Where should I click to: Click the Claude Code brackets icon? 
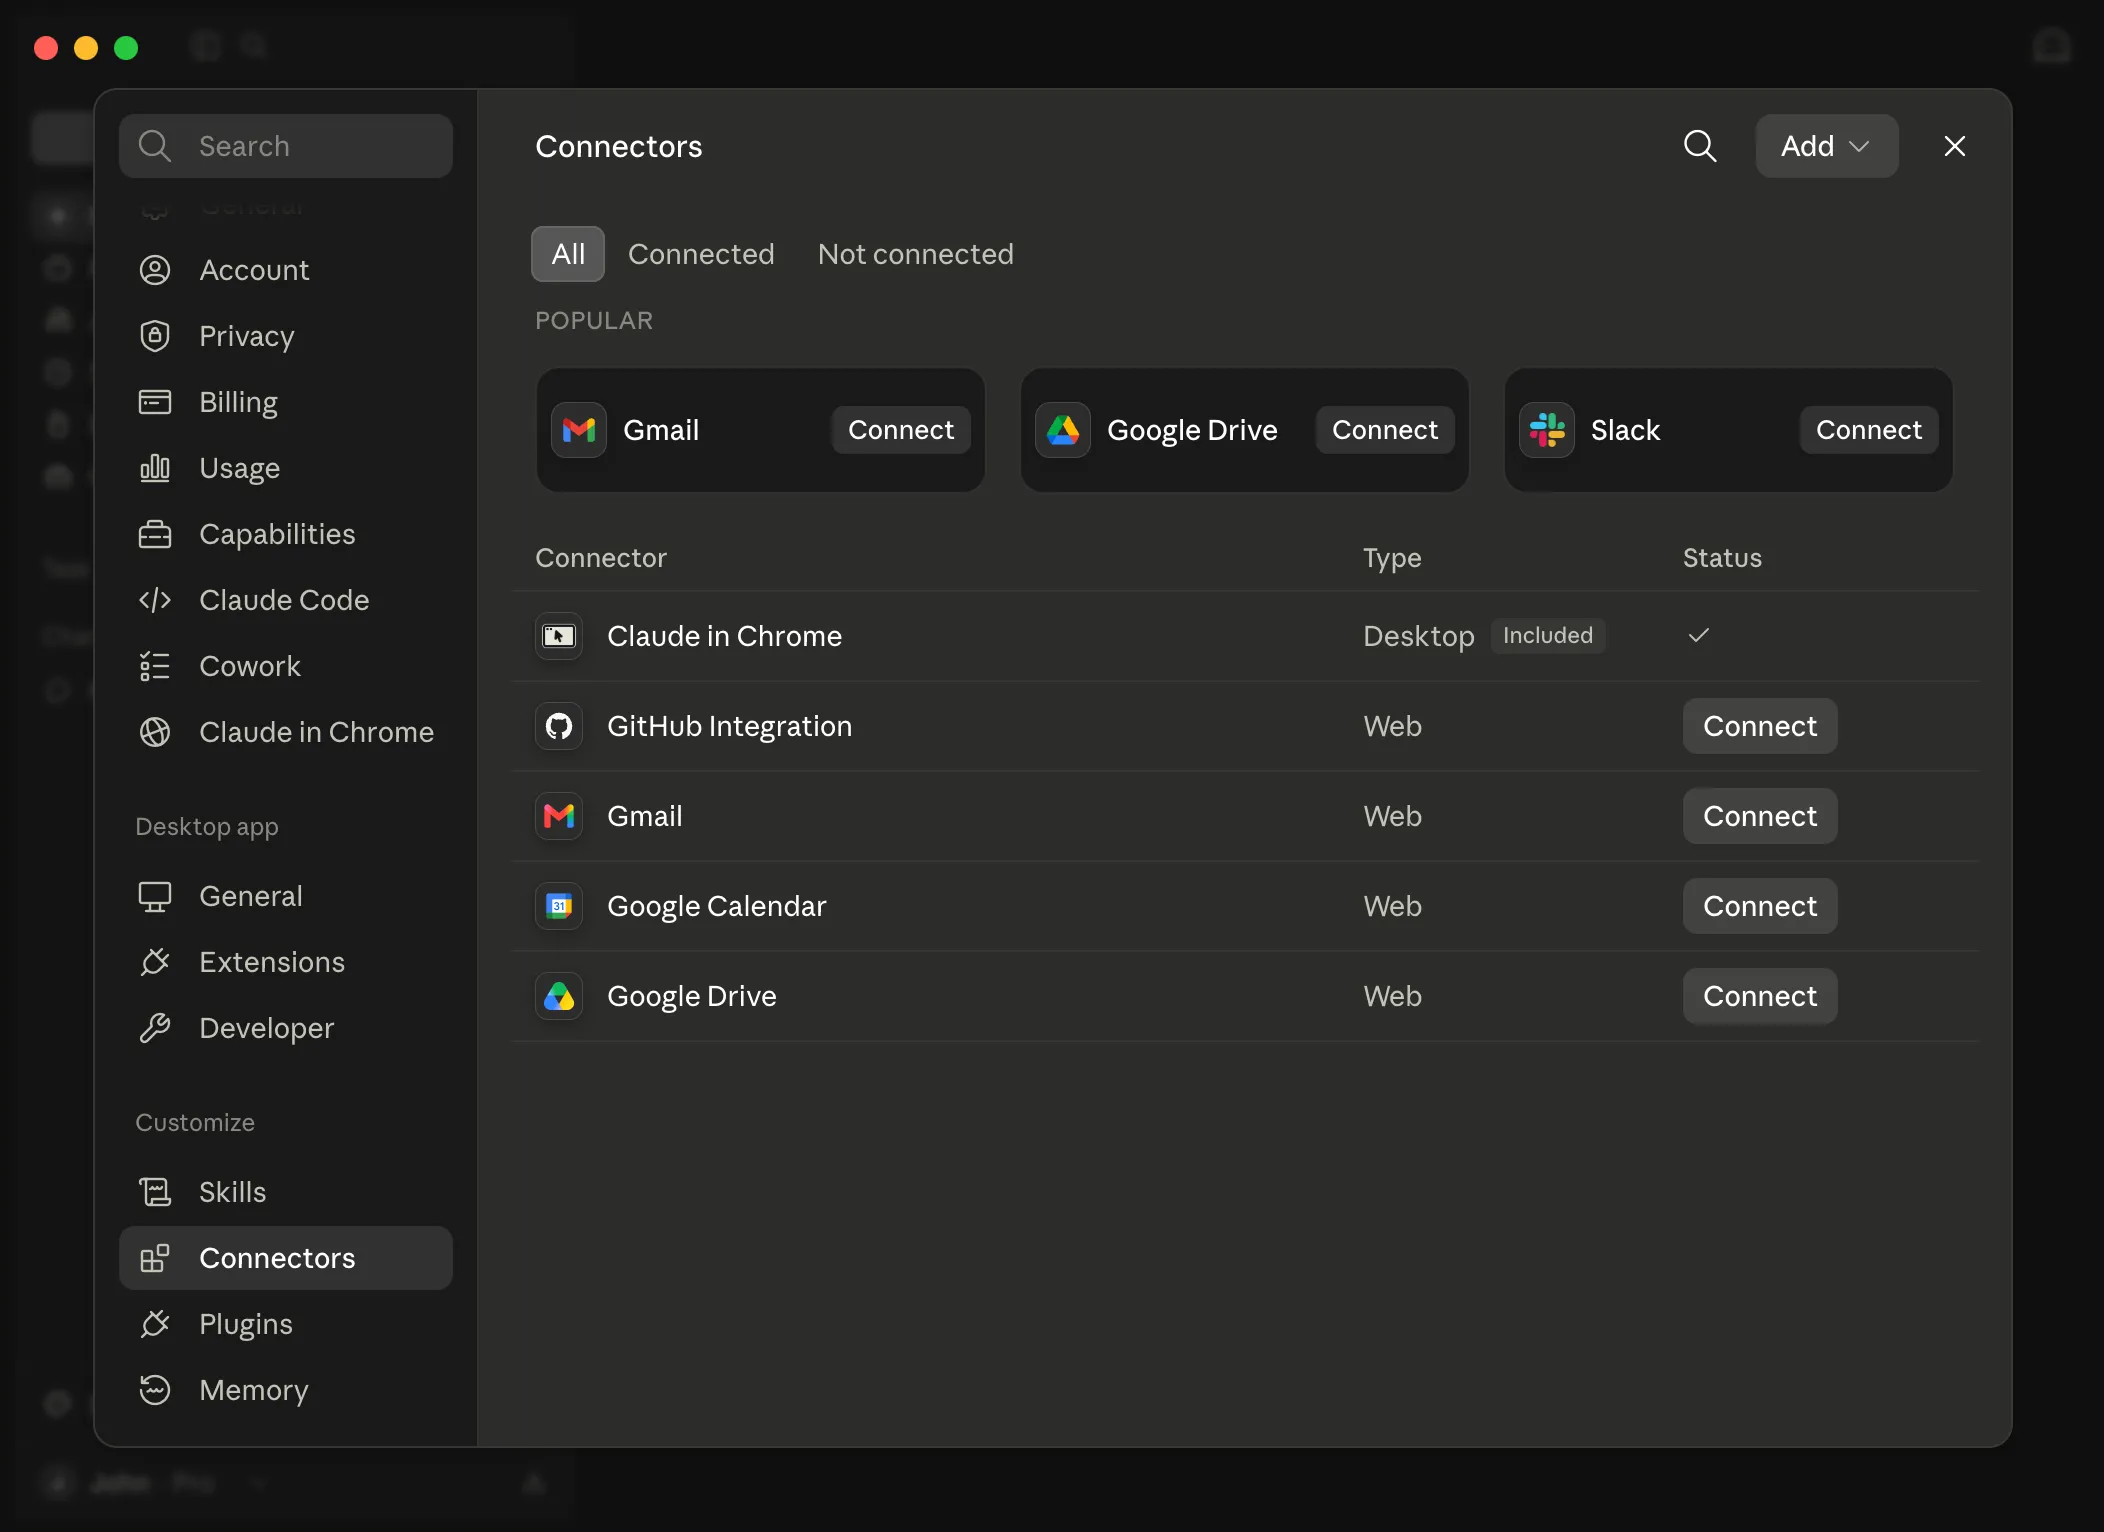[155, 600]
